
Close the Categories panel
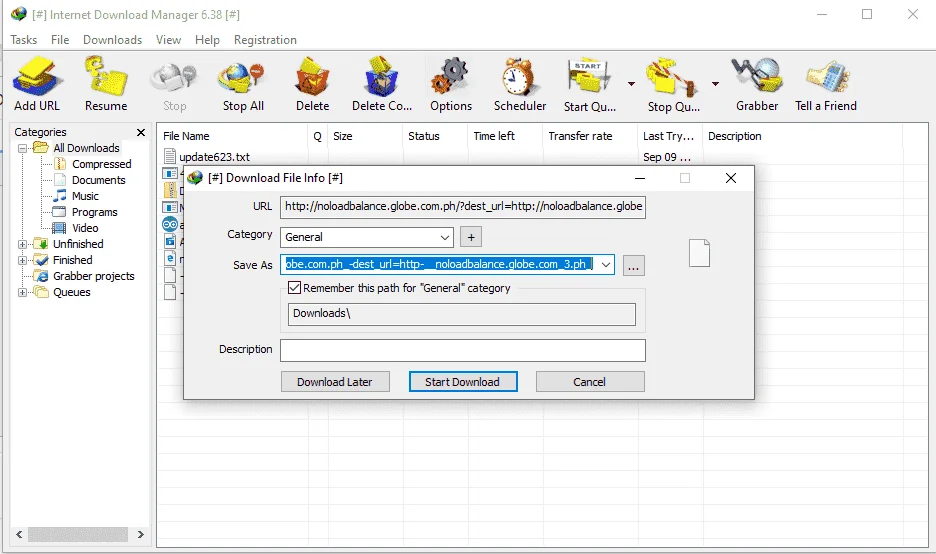(x=141, y=132)
